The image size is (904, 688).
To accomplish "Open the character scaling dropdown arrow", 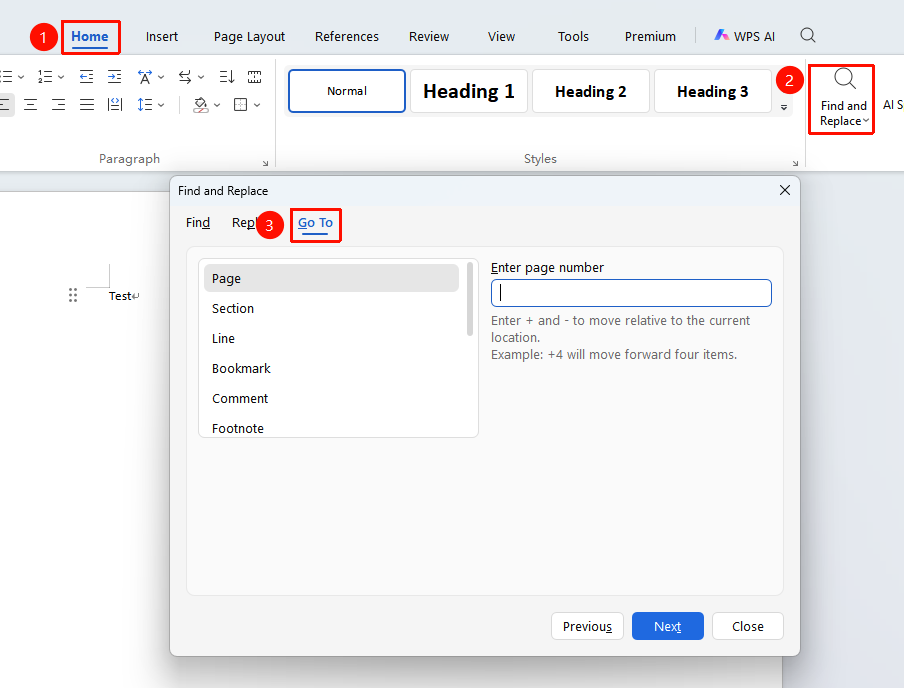I will click(161, 77).
